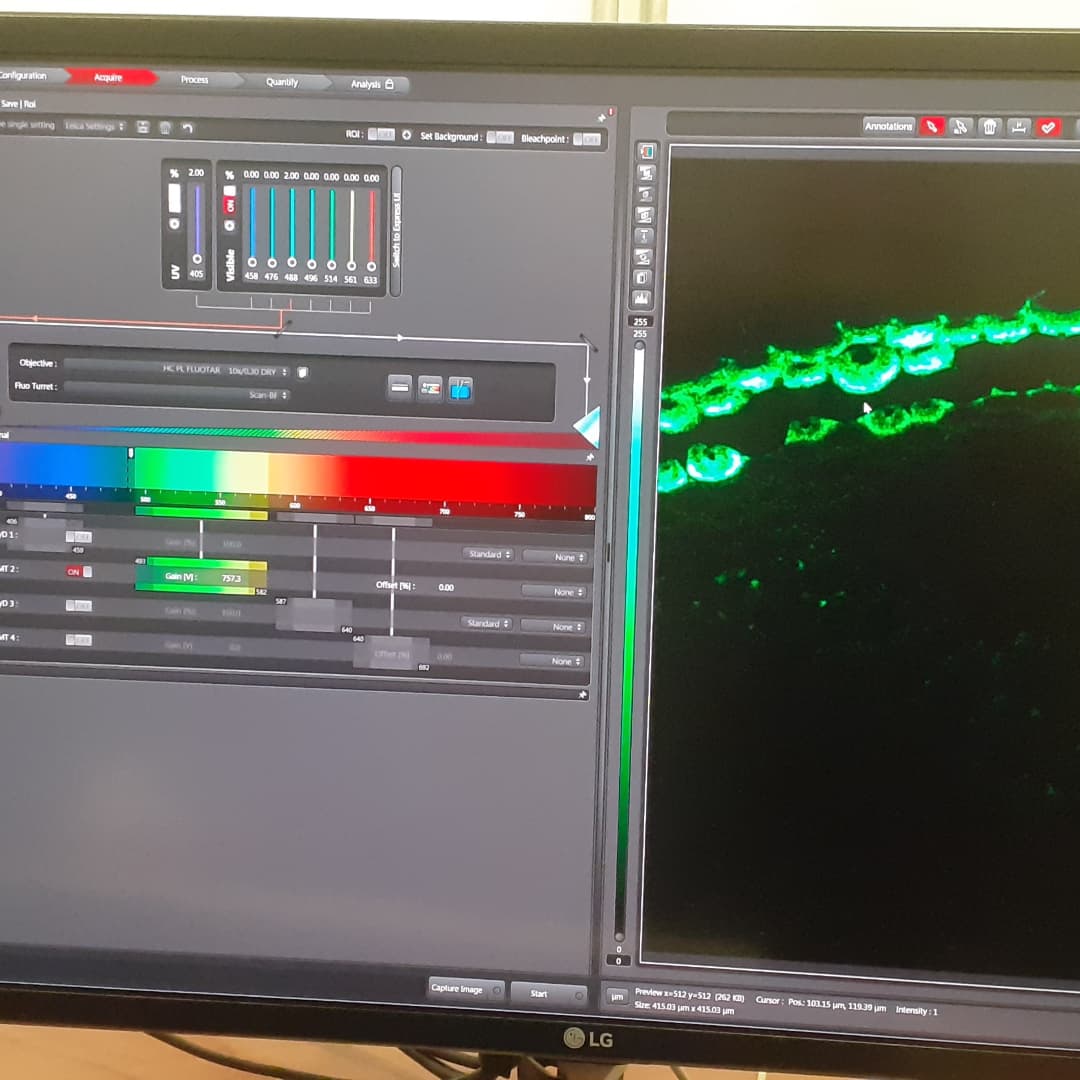Click the trash can icon in annotations toolbar
1080x1080 pixels.
click(989, 127)
